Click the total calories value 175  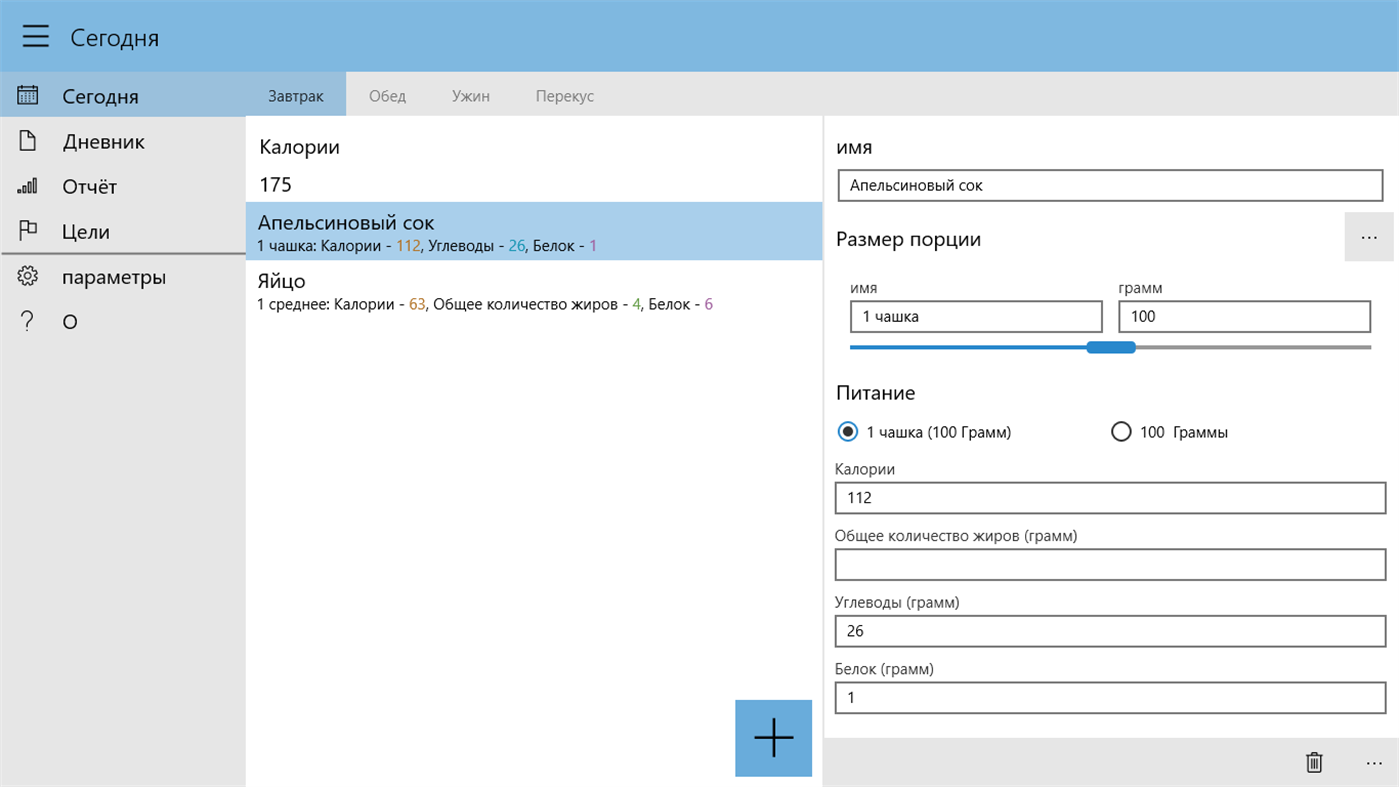275,185
